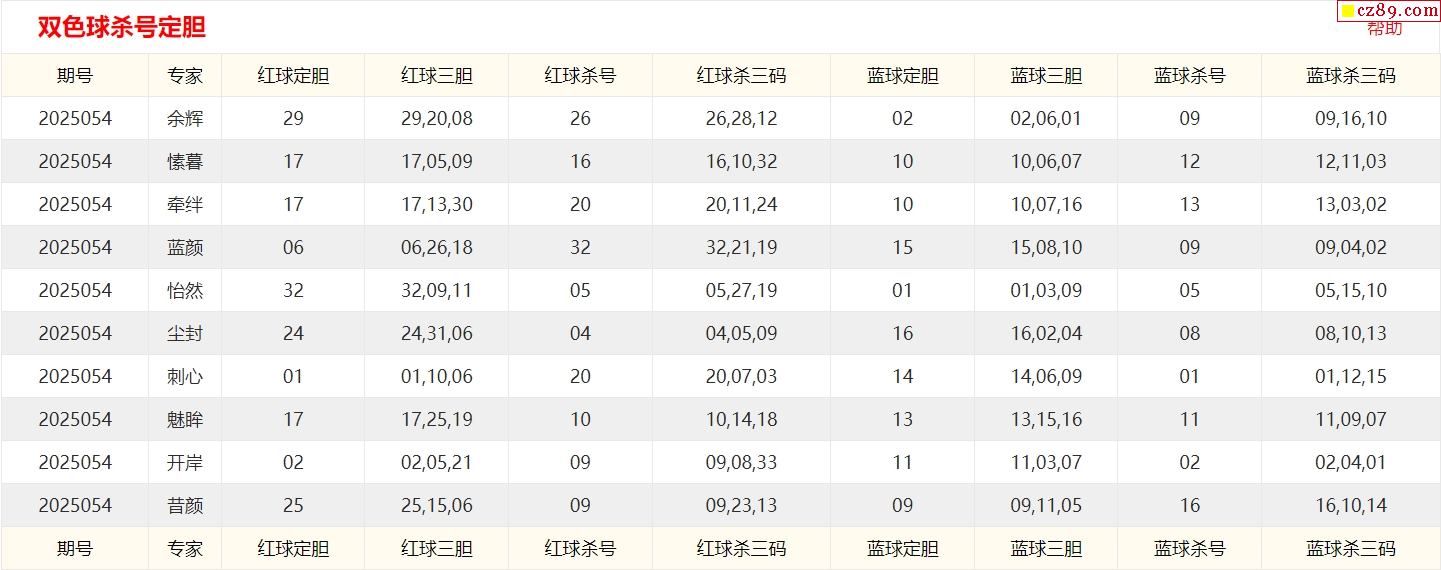Pick blue trio cell 01,03,09

coord(1046,290)
